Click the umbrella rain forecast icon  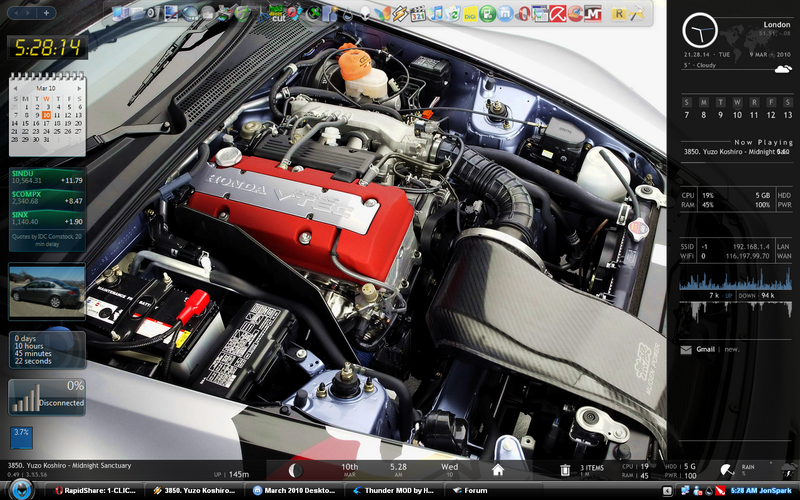point(725,470)
